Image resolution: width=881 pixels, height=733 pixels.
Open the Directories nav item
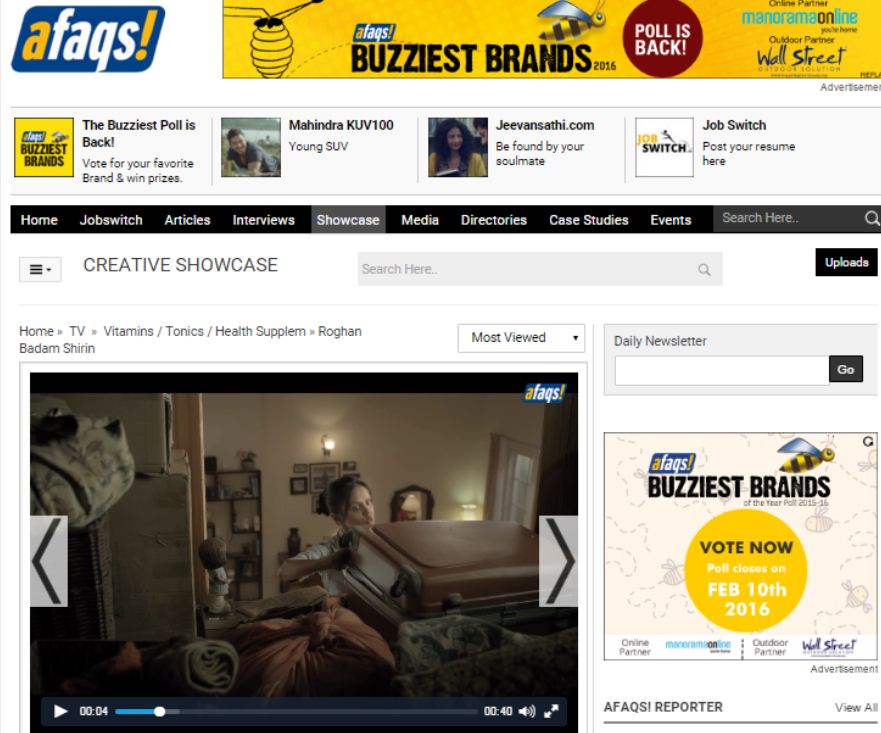point(494,220)
